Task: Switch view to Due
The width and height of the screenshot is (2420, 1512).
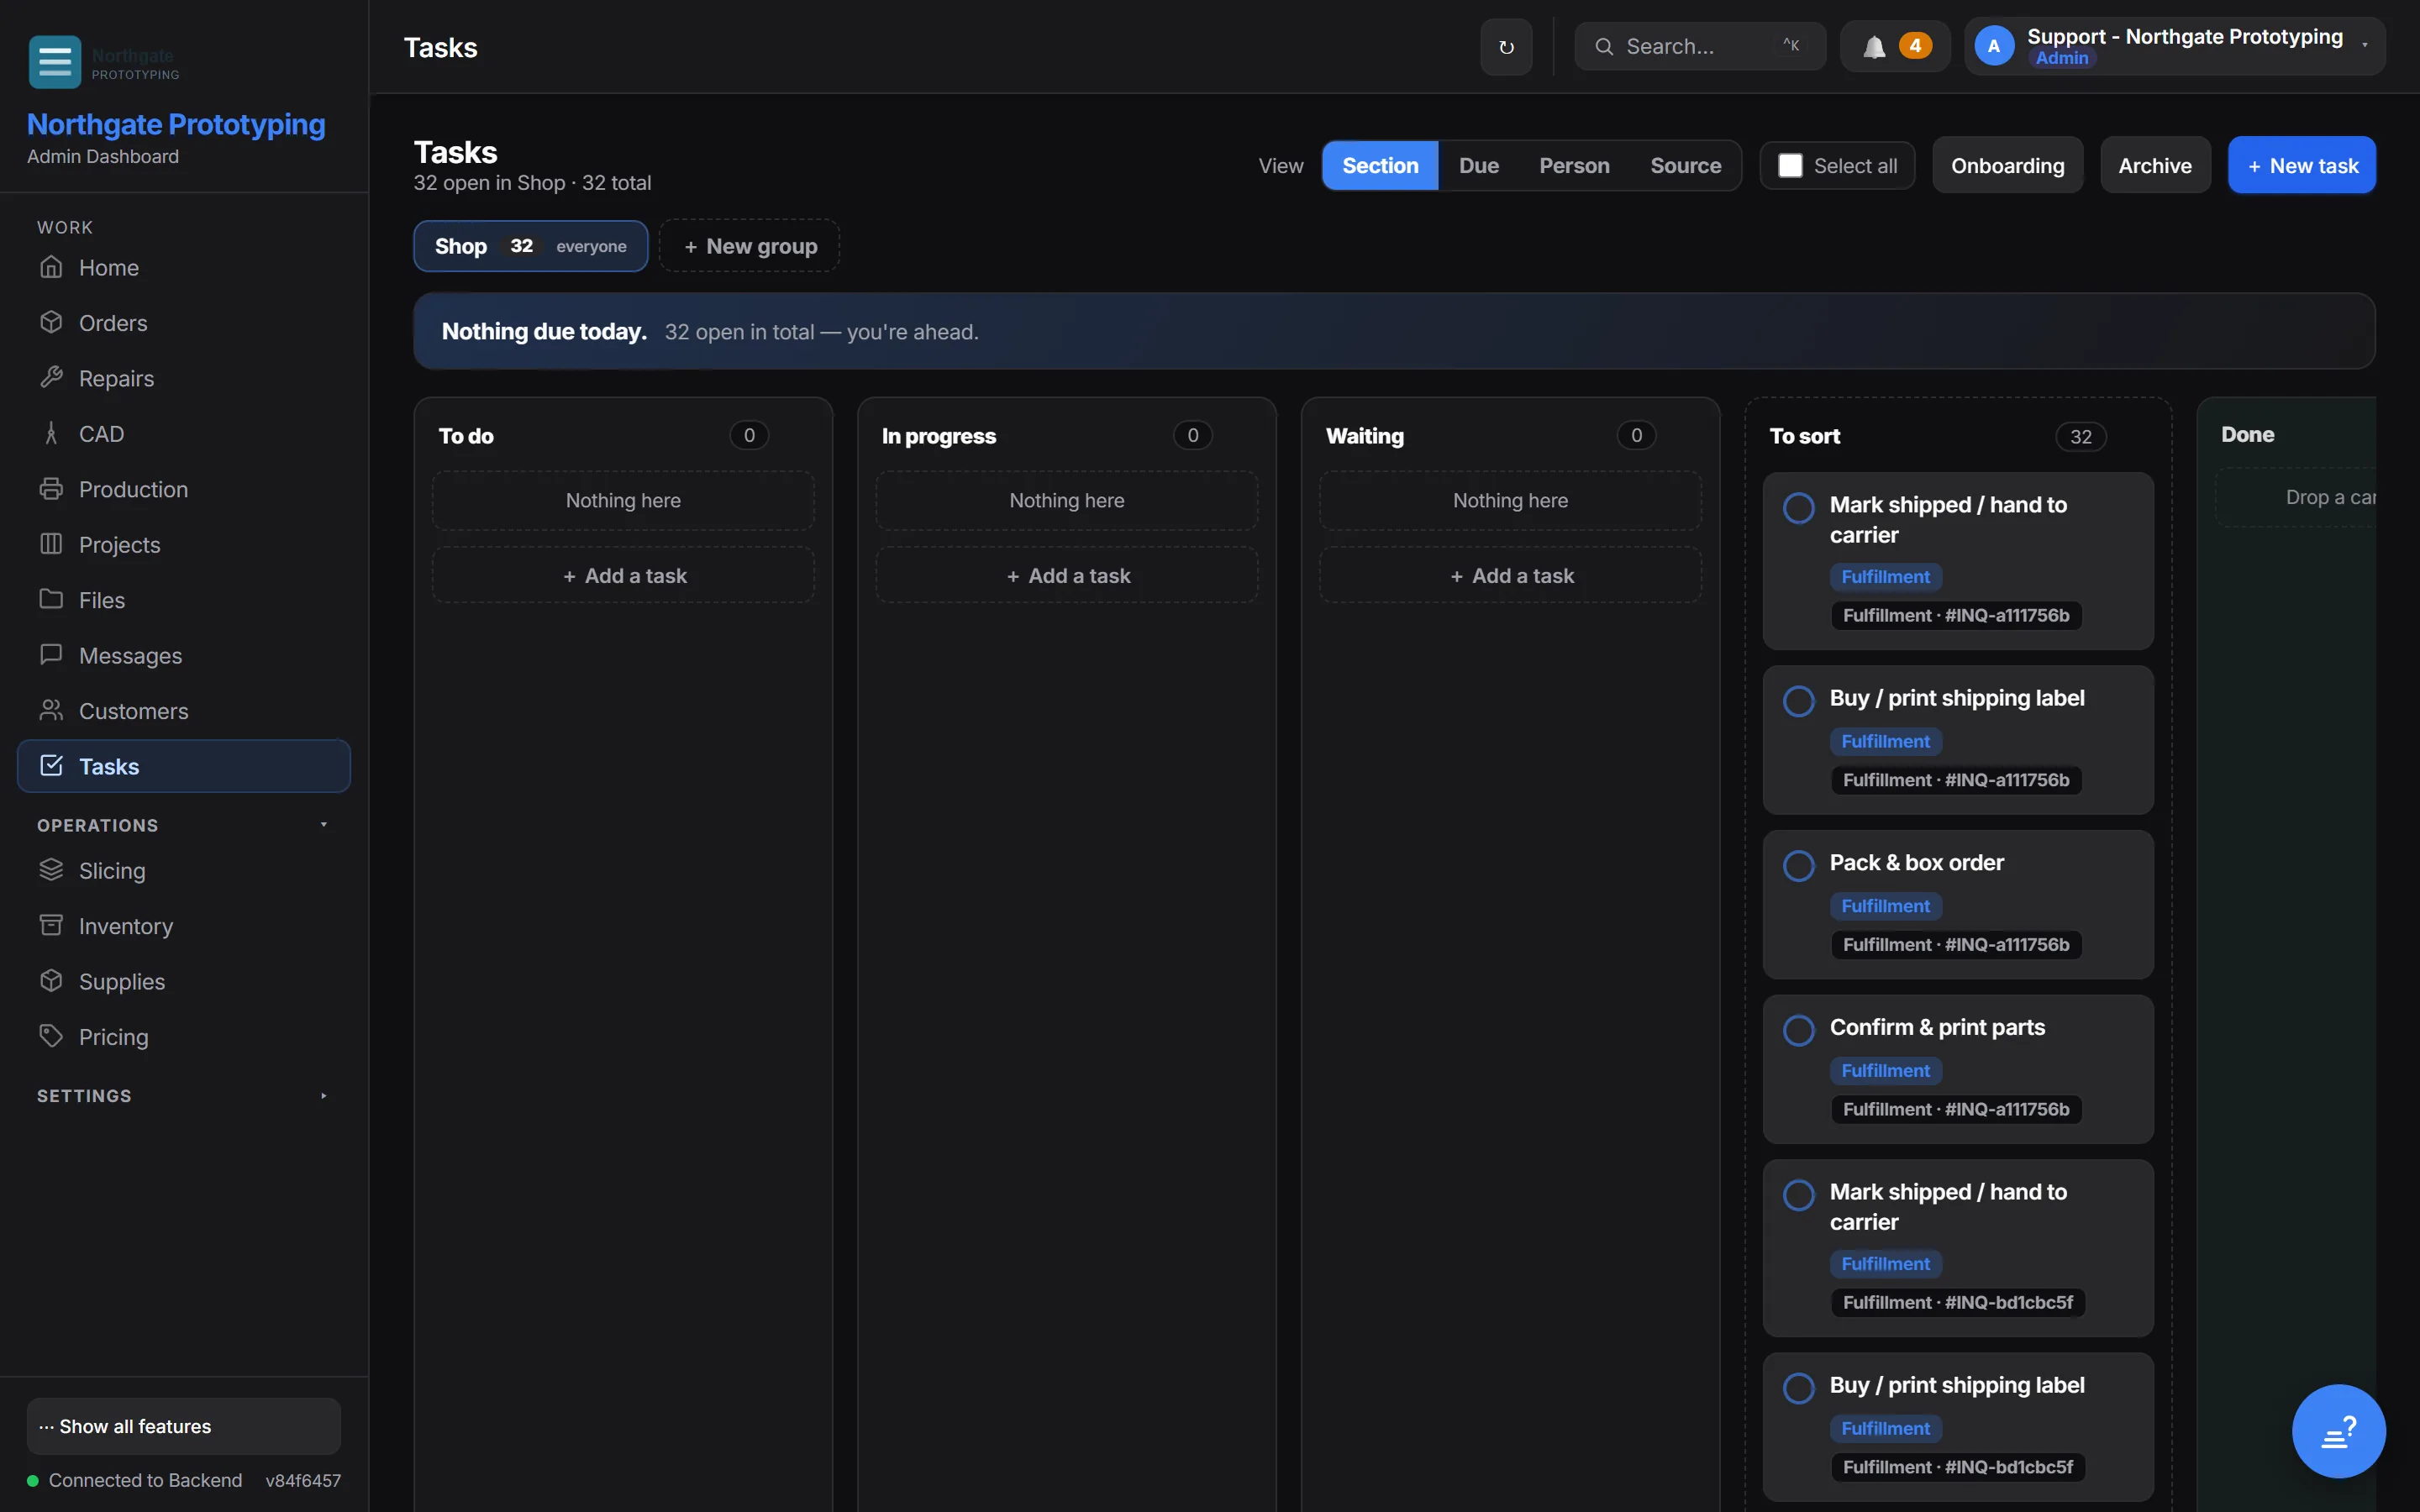Action: point(1478,166)
